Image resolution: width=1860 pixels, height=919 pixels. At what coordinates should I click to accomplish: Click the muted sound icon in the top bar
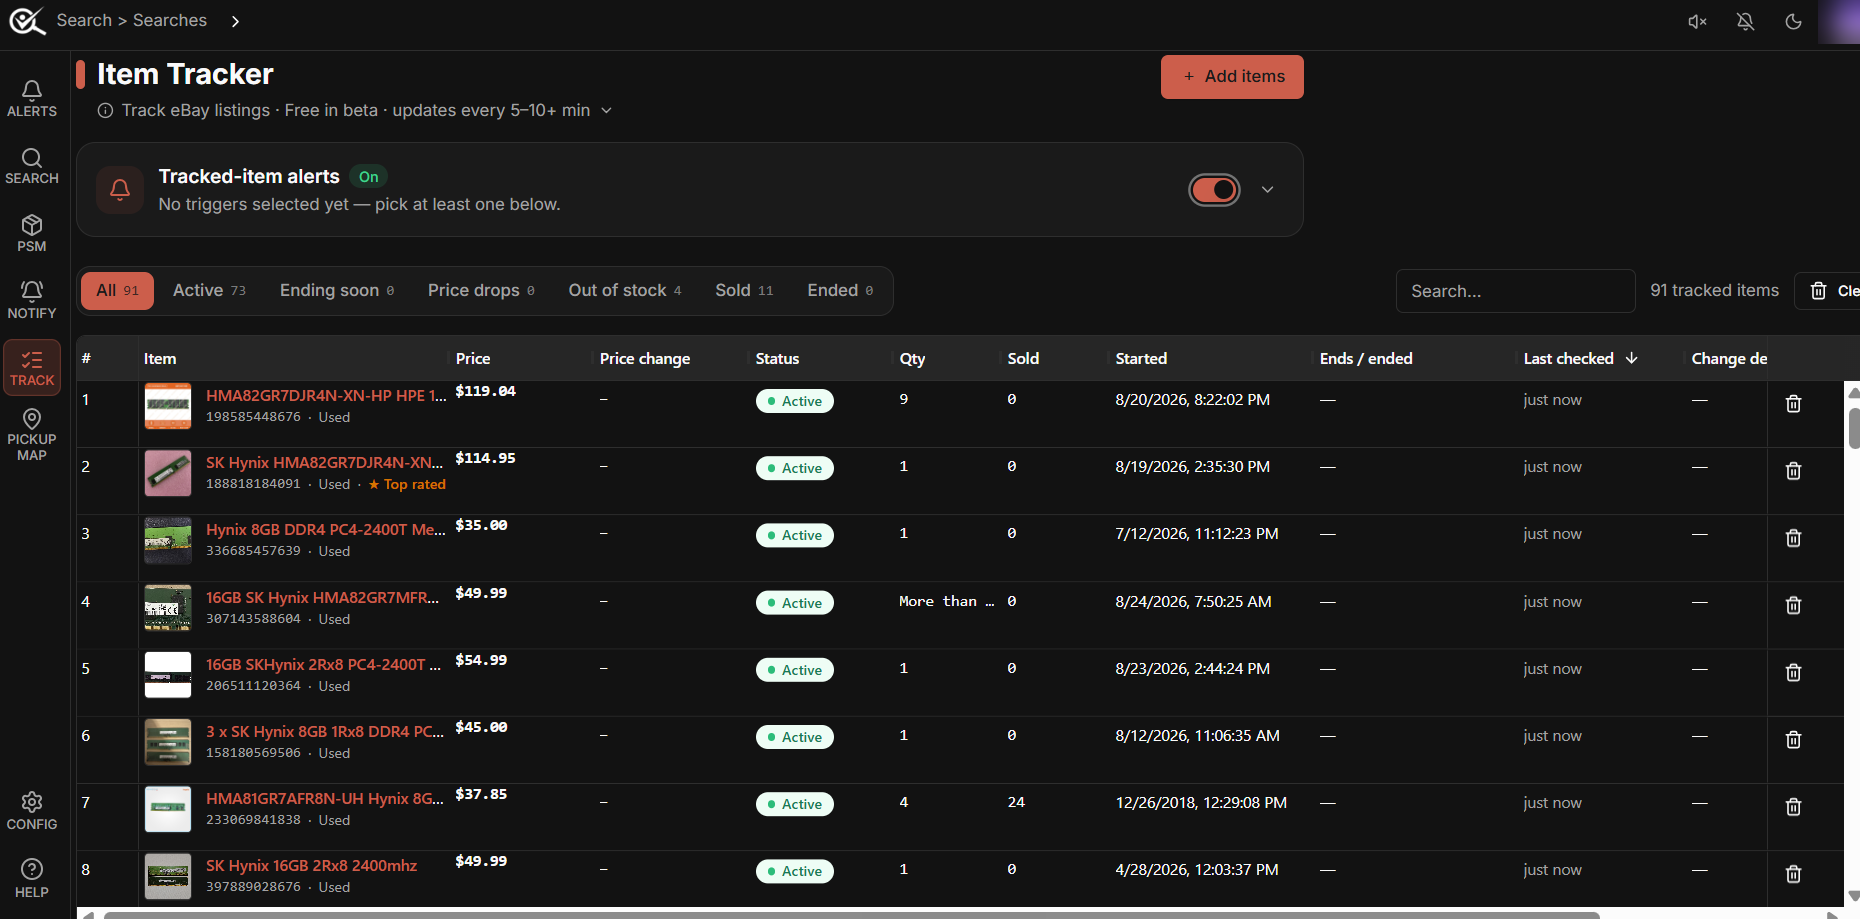[x=1697, y=22]
